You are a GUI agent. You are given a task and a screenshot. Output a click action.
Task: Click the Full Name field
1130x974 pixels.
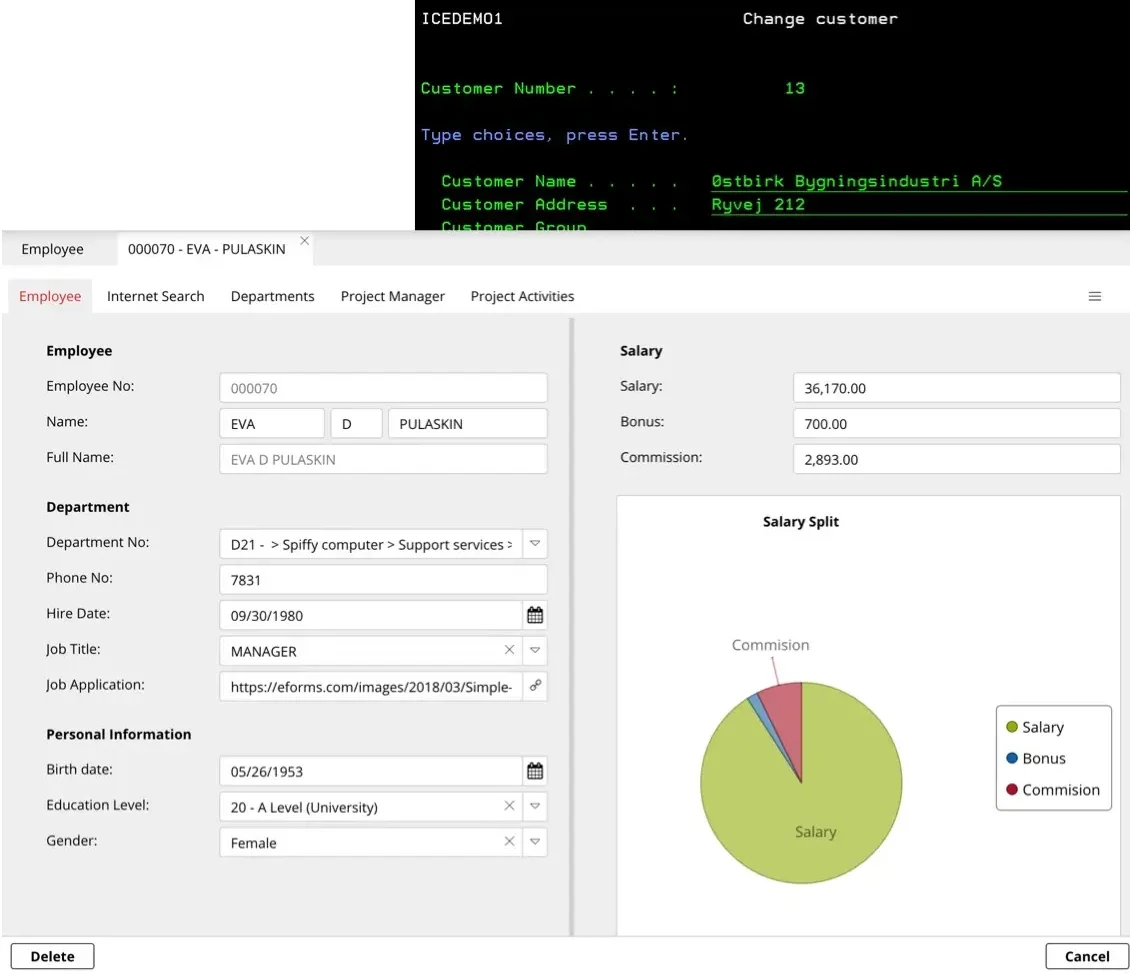[x=383, y=459]
